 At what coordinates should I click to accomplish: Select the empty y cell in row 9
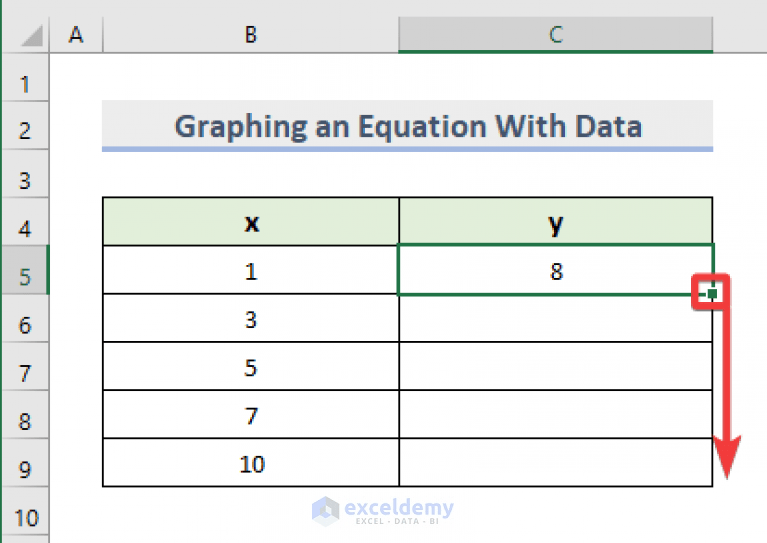coord(556,463)
